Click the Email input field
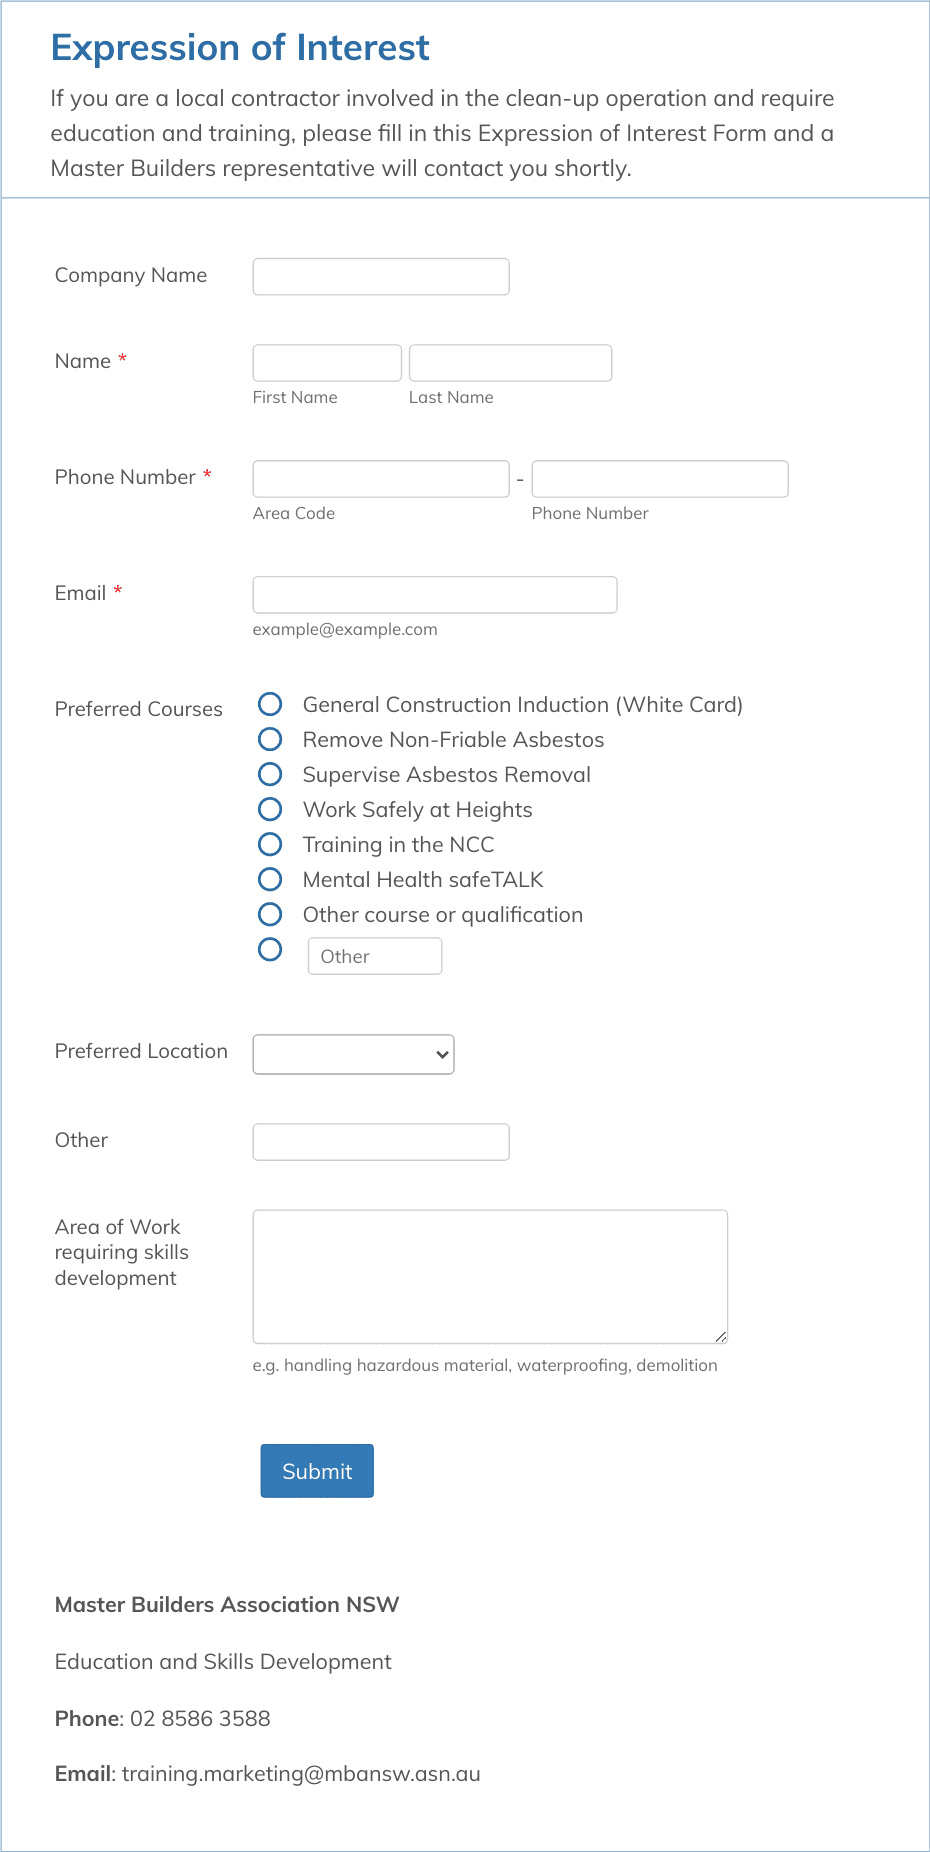 point(434,594)
